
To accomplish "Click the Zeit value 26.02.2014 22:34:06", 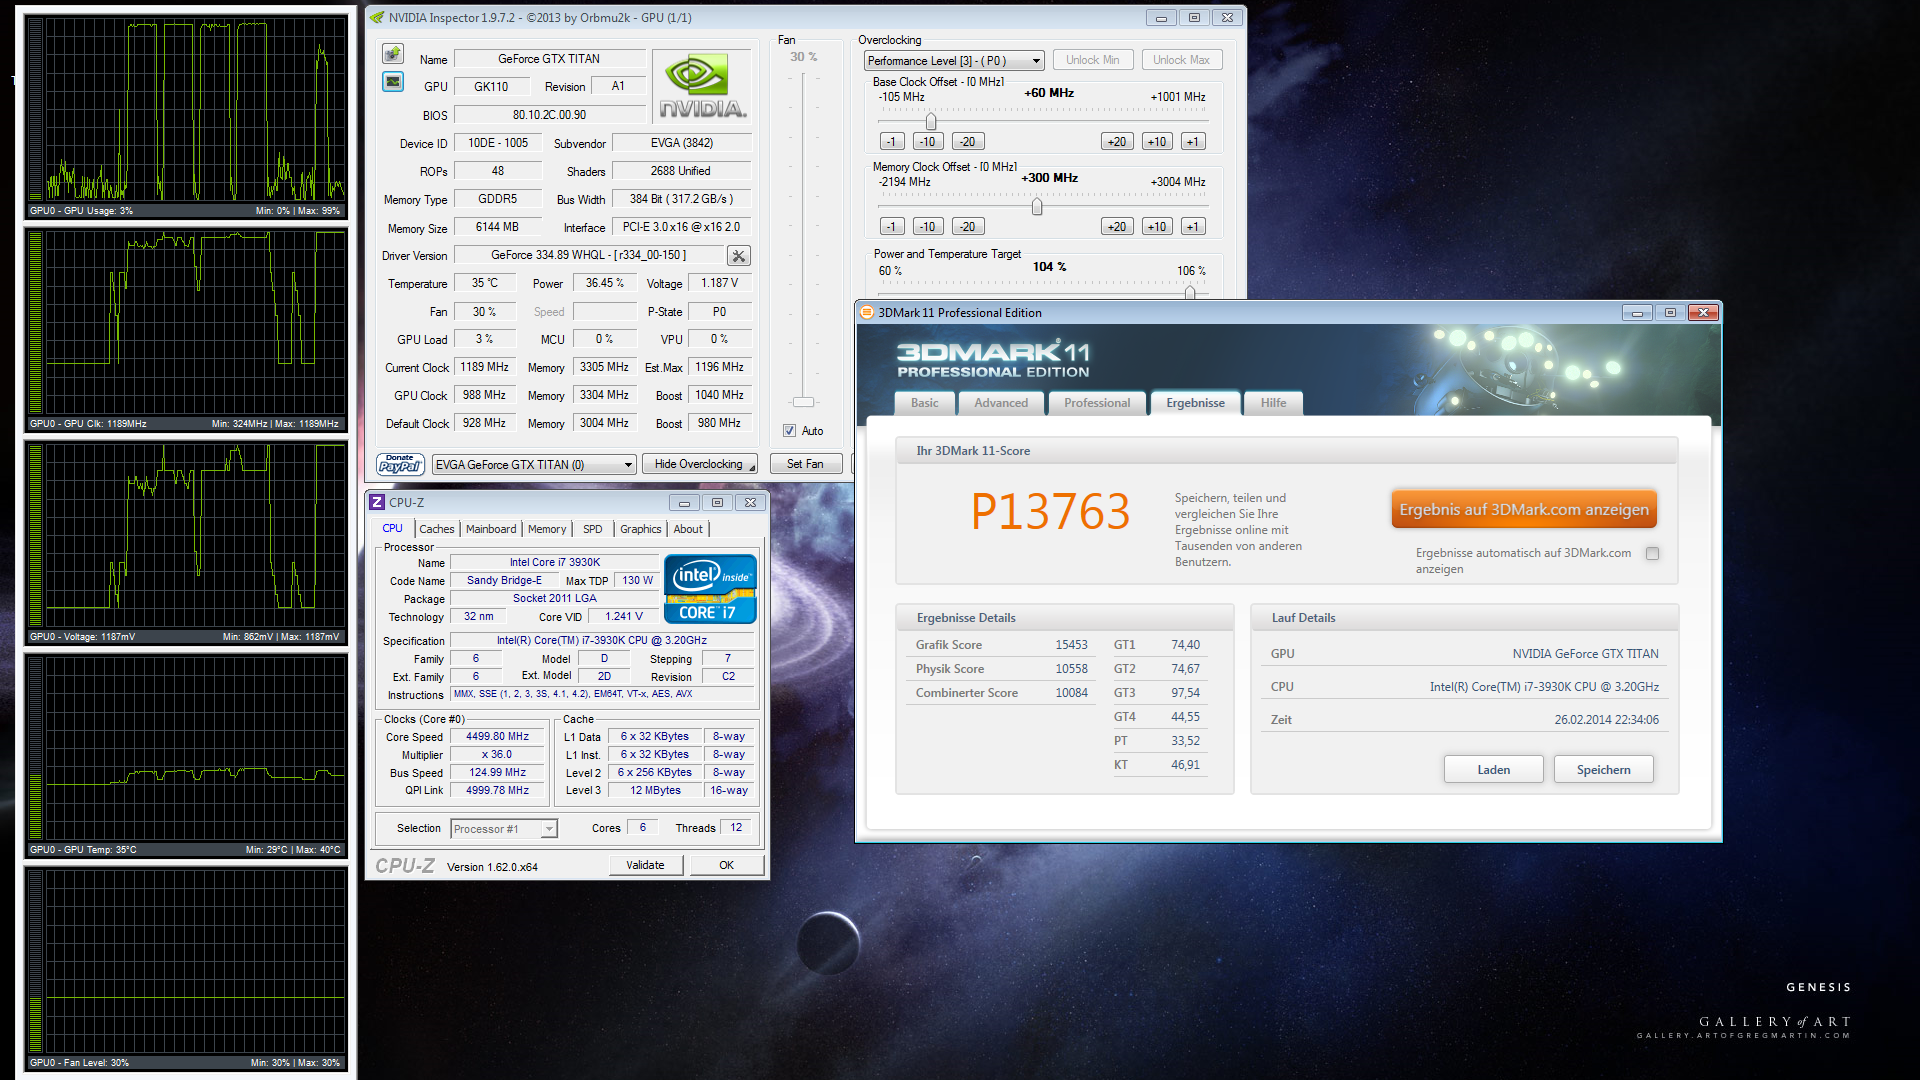I will click(x=1606, y=720).
